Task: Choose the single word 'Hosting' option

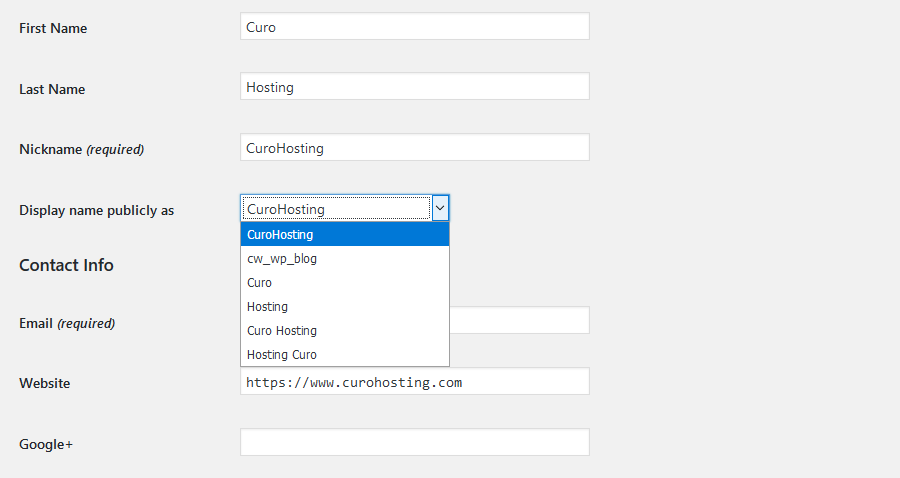Action: [345, 306]
